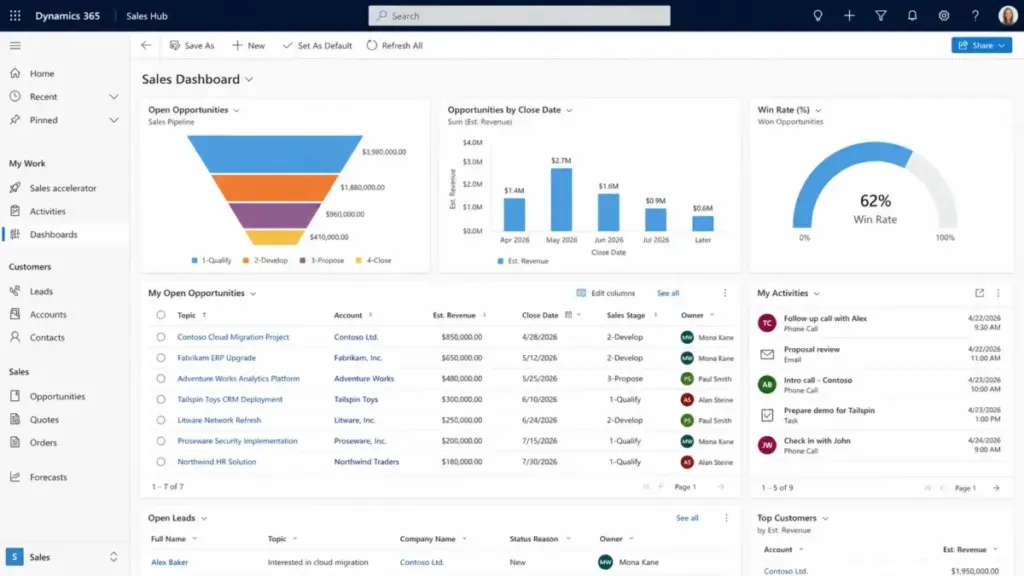Select Proseware Security Implementation row
1024x576 pixels.
161,441
